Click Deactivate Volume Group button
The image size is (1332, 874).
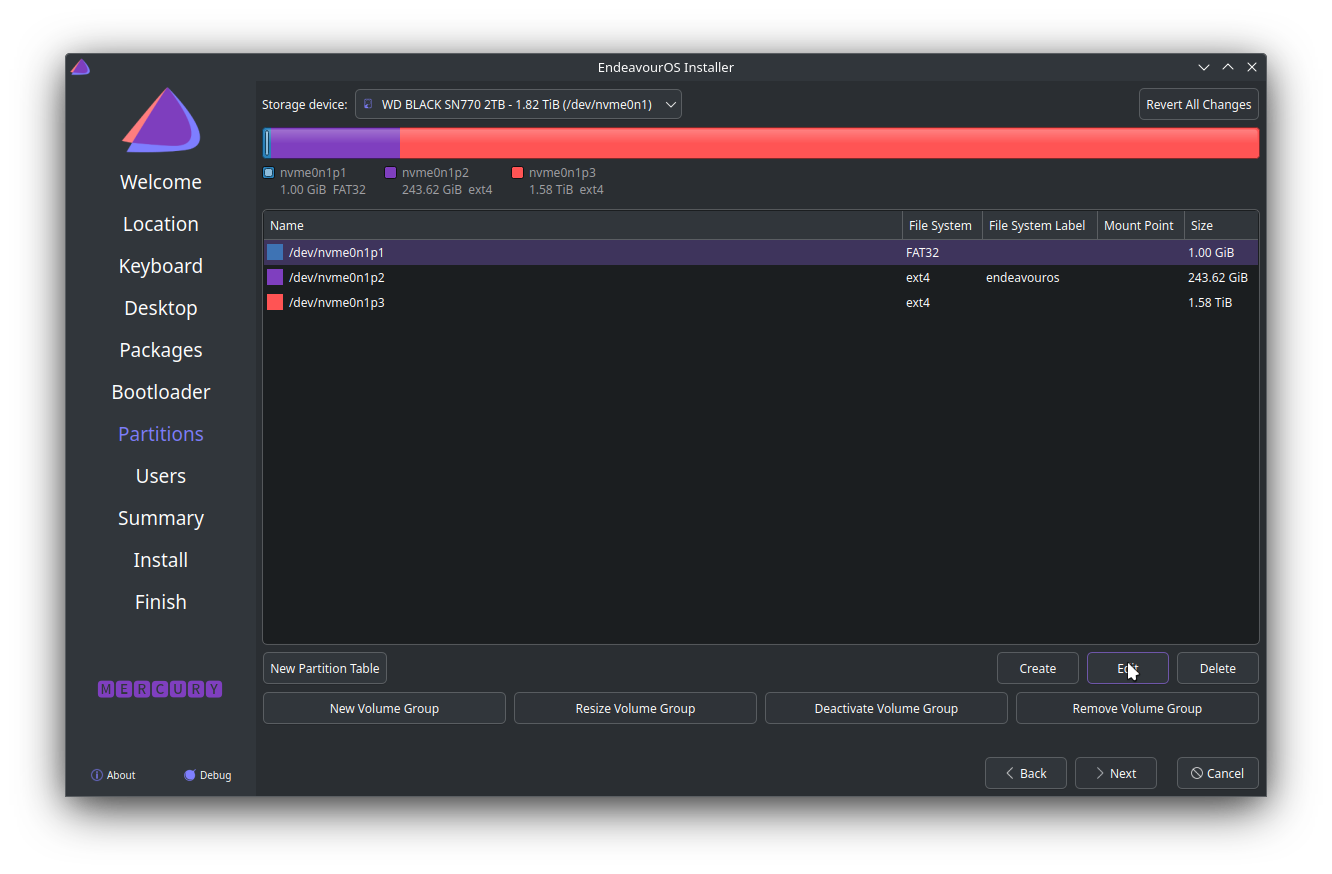[x=886, y=708]
